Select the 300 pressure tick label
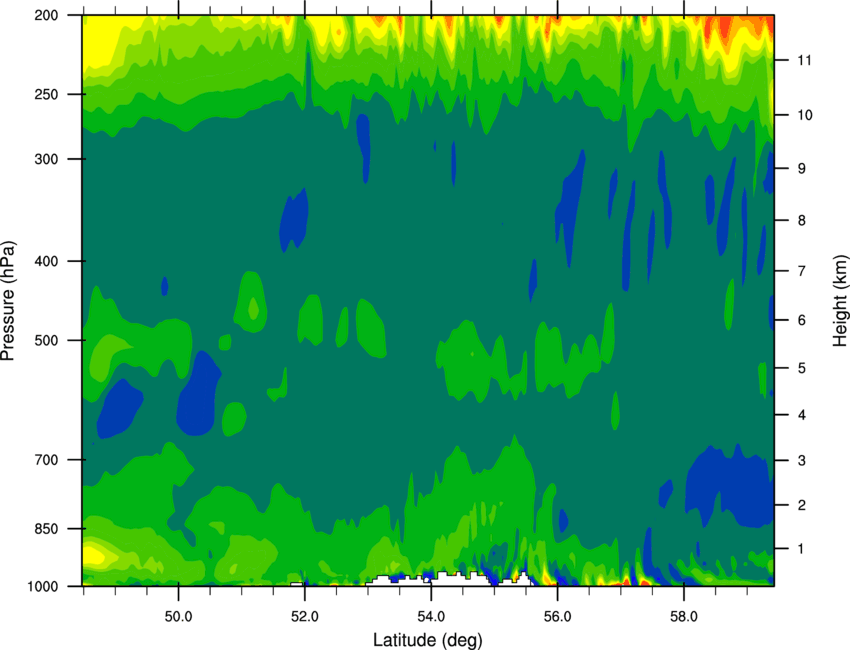Viewport: 850px width, 650px height. (46, 159)
